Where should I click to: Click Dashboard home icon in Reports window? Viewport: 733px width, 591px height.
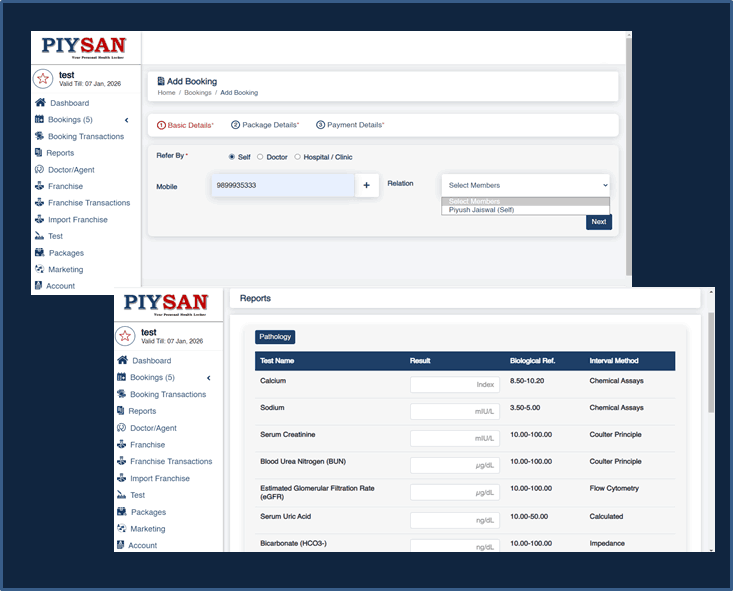122,360
